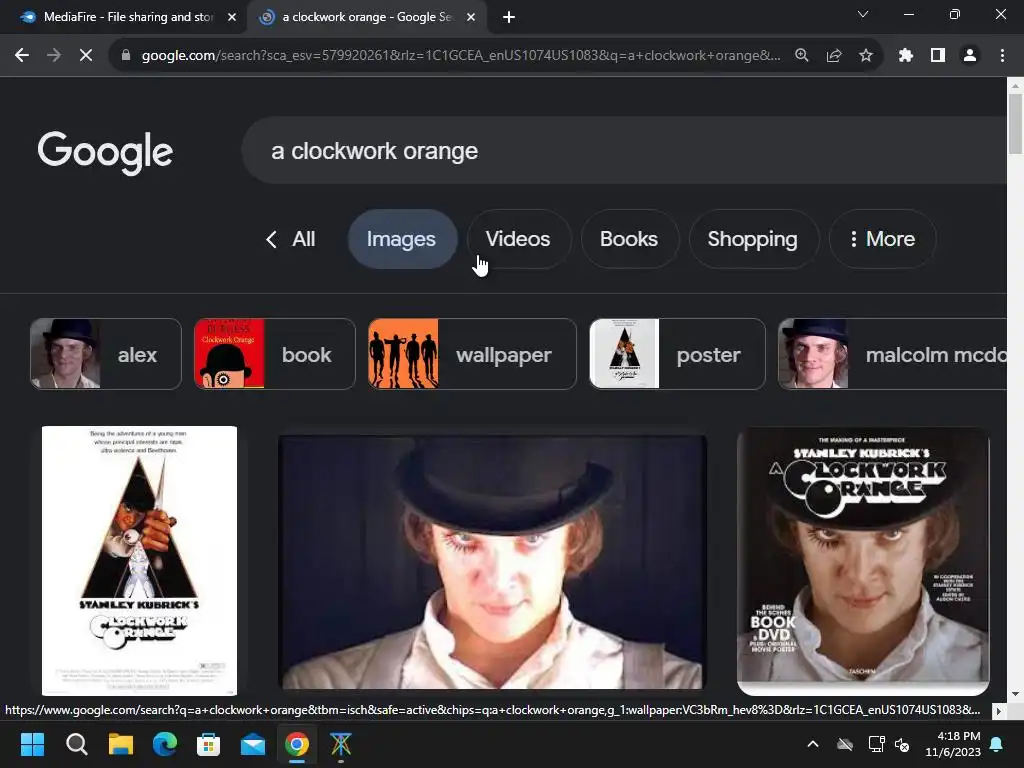Click the scroll right arrow at bottom
The image size is (1024, 768).
(999, 711)
